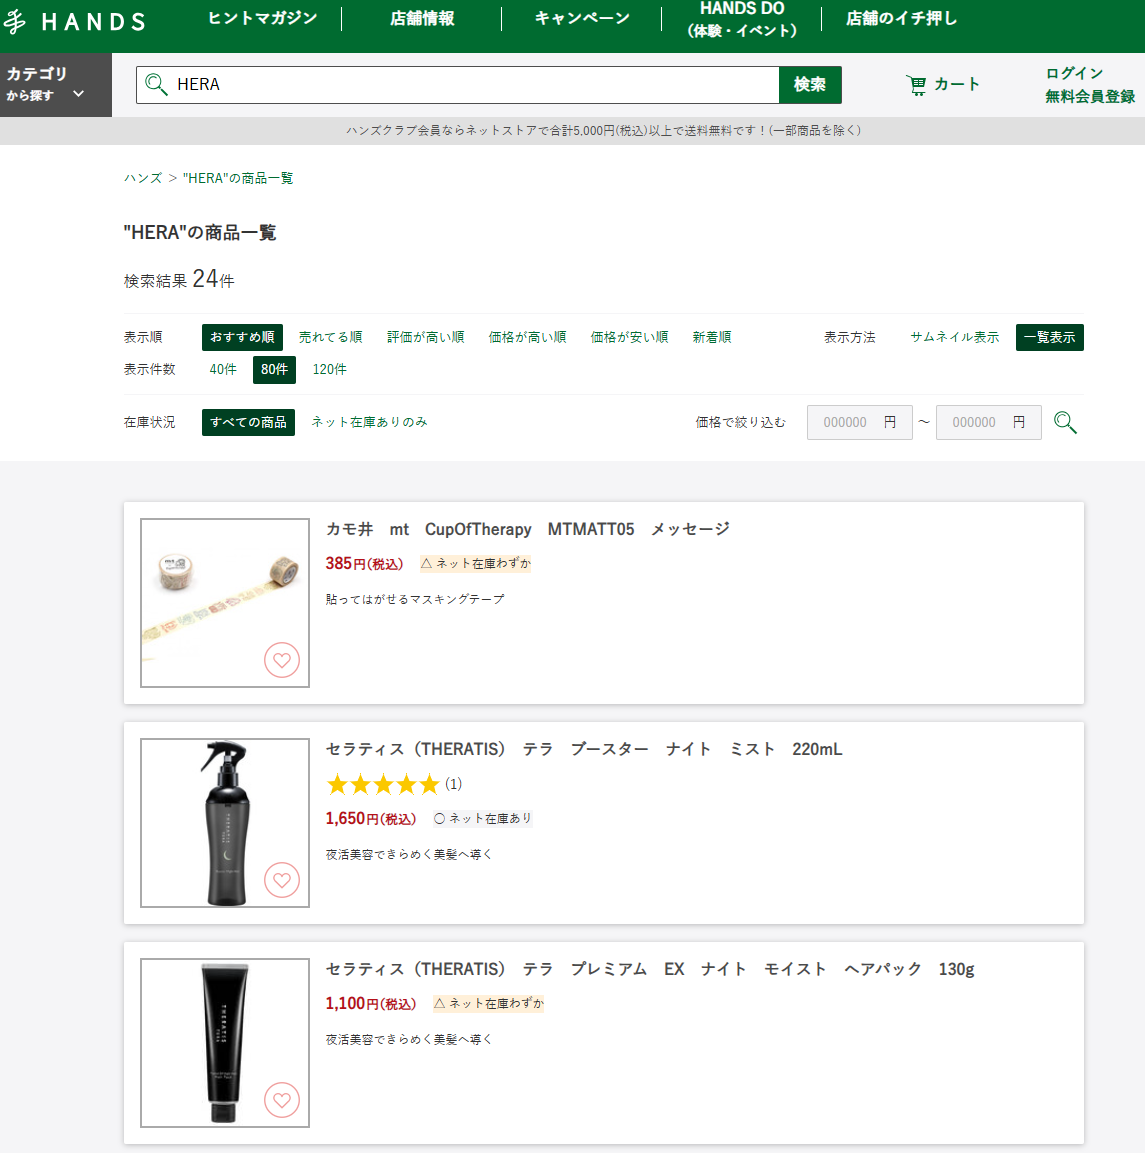Open product title THERATIS プレミアム EX ヘアパック 130g
Image resolution: width=1145 pixels, height=1153 pixels.
tap(650, 969)
